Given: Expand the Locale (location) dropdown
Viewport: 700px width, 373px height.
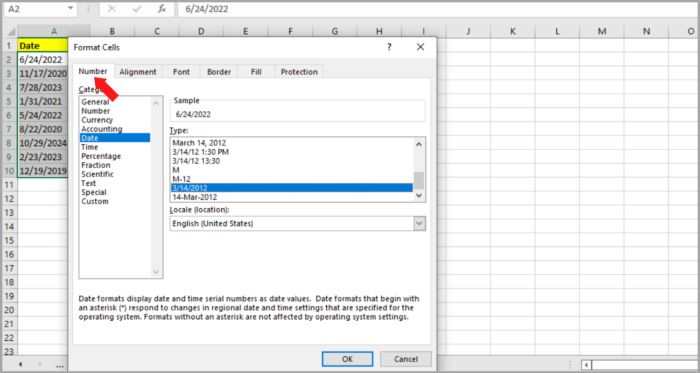Looking at the screenshot, I should click(419, 224).
